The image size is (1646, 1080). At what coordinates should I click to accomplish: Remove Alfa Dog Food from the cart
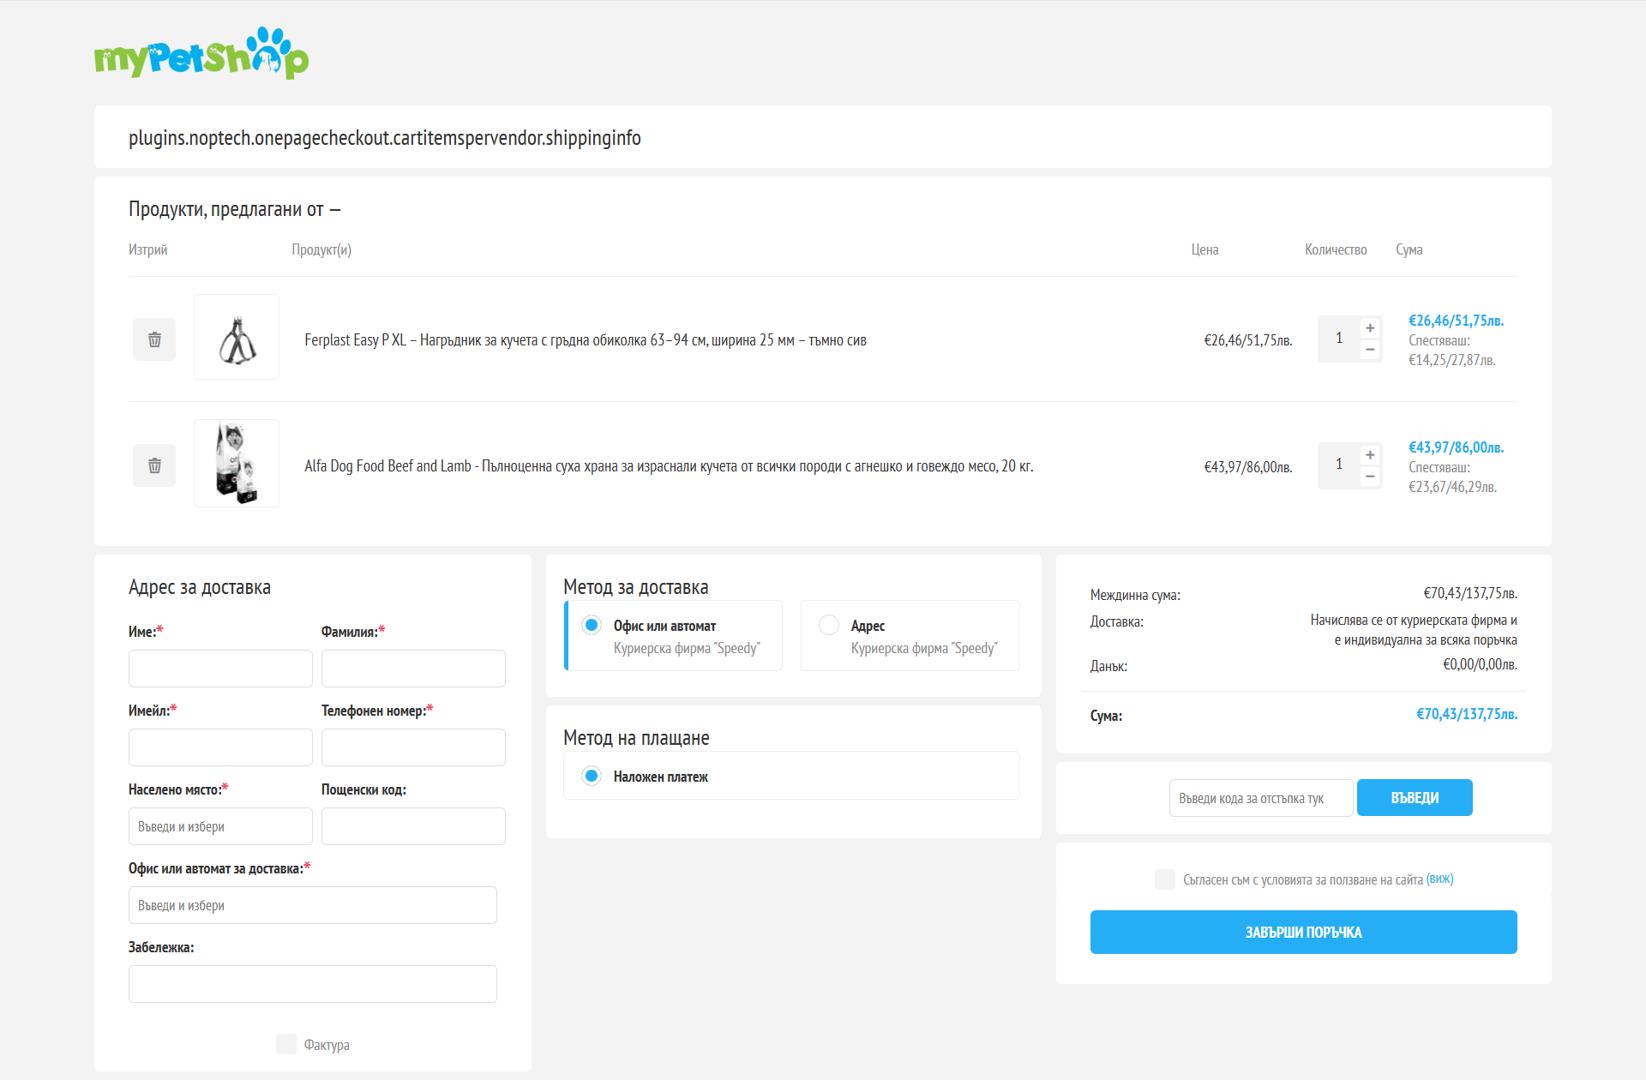click(x=154, y=466)
